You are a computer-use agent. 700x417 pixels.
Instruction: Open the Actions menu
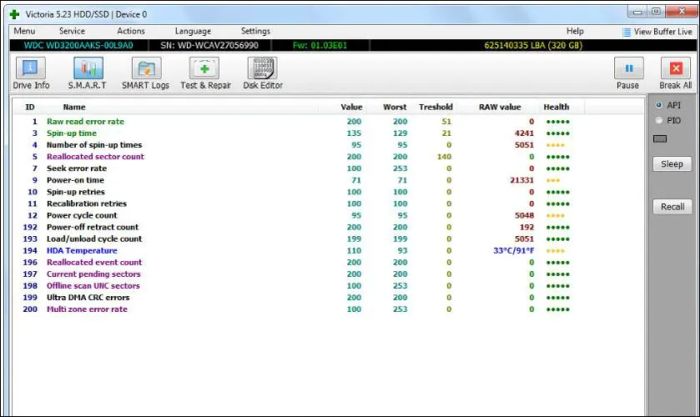tap(131, 31)
